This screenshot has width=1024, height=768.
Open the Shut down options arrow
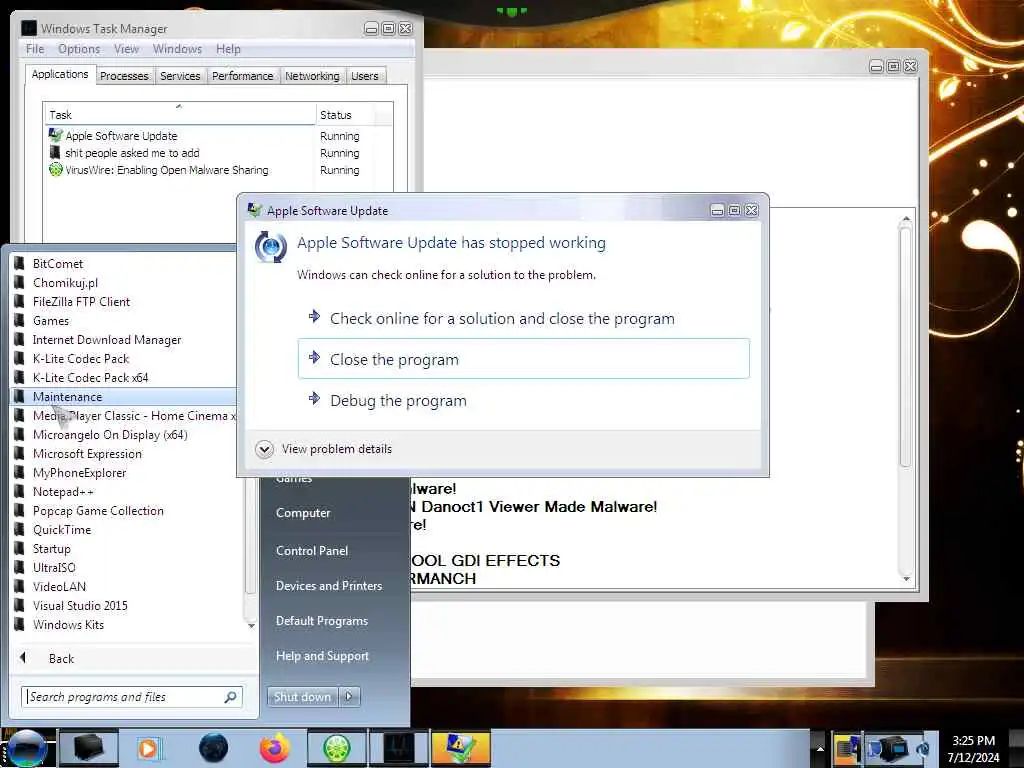[349, 696]
